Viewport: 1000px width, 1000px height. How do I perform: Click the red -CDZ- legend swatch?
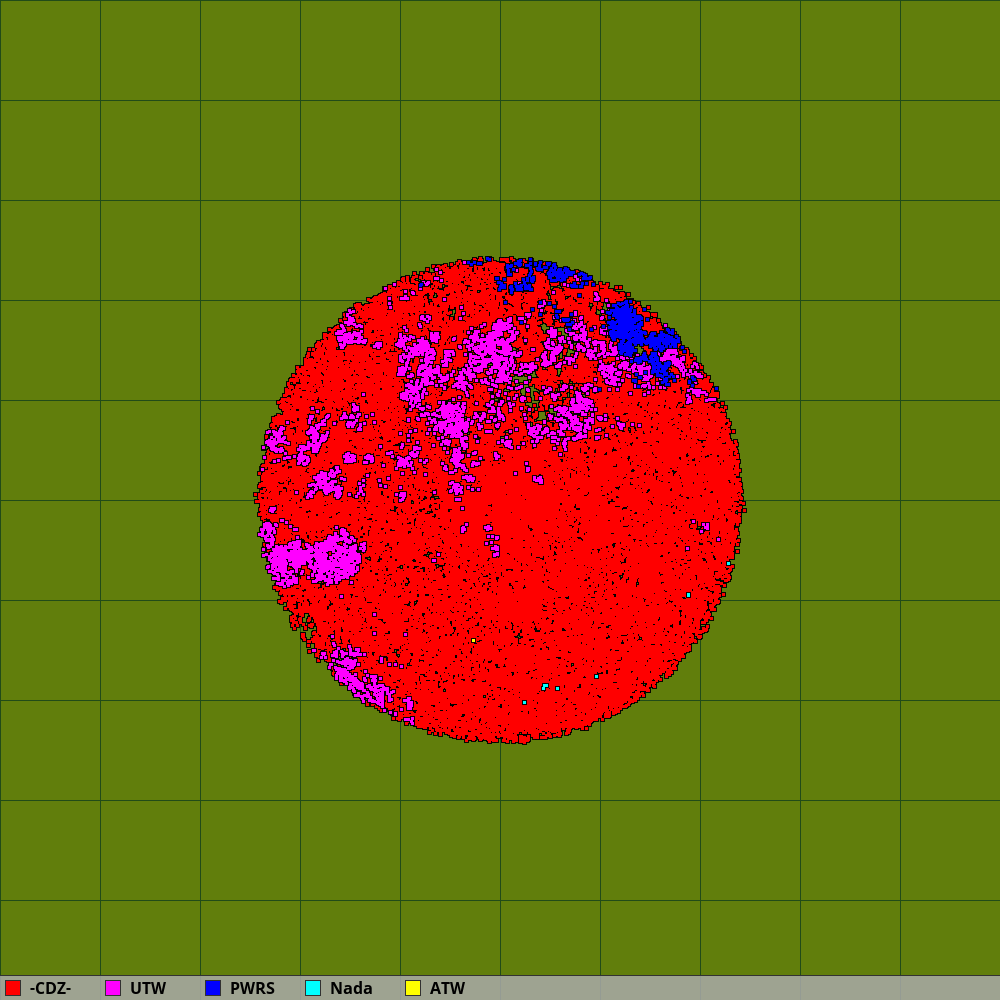click(13, 988)
